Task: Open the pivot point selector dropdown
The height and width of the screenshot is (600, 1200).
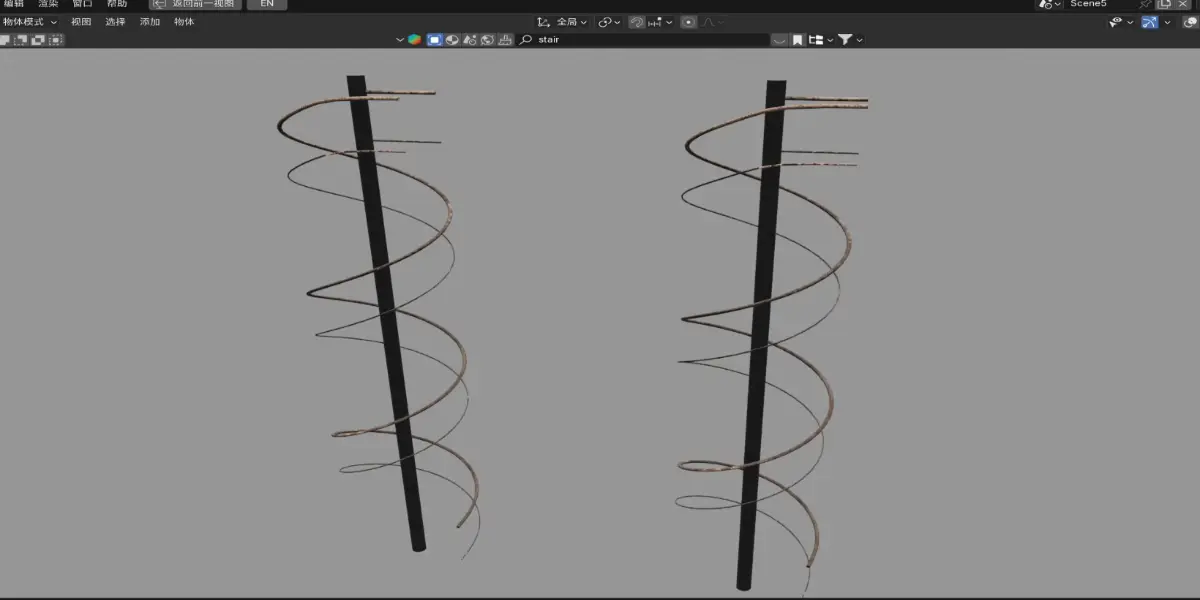Action: 609,22
